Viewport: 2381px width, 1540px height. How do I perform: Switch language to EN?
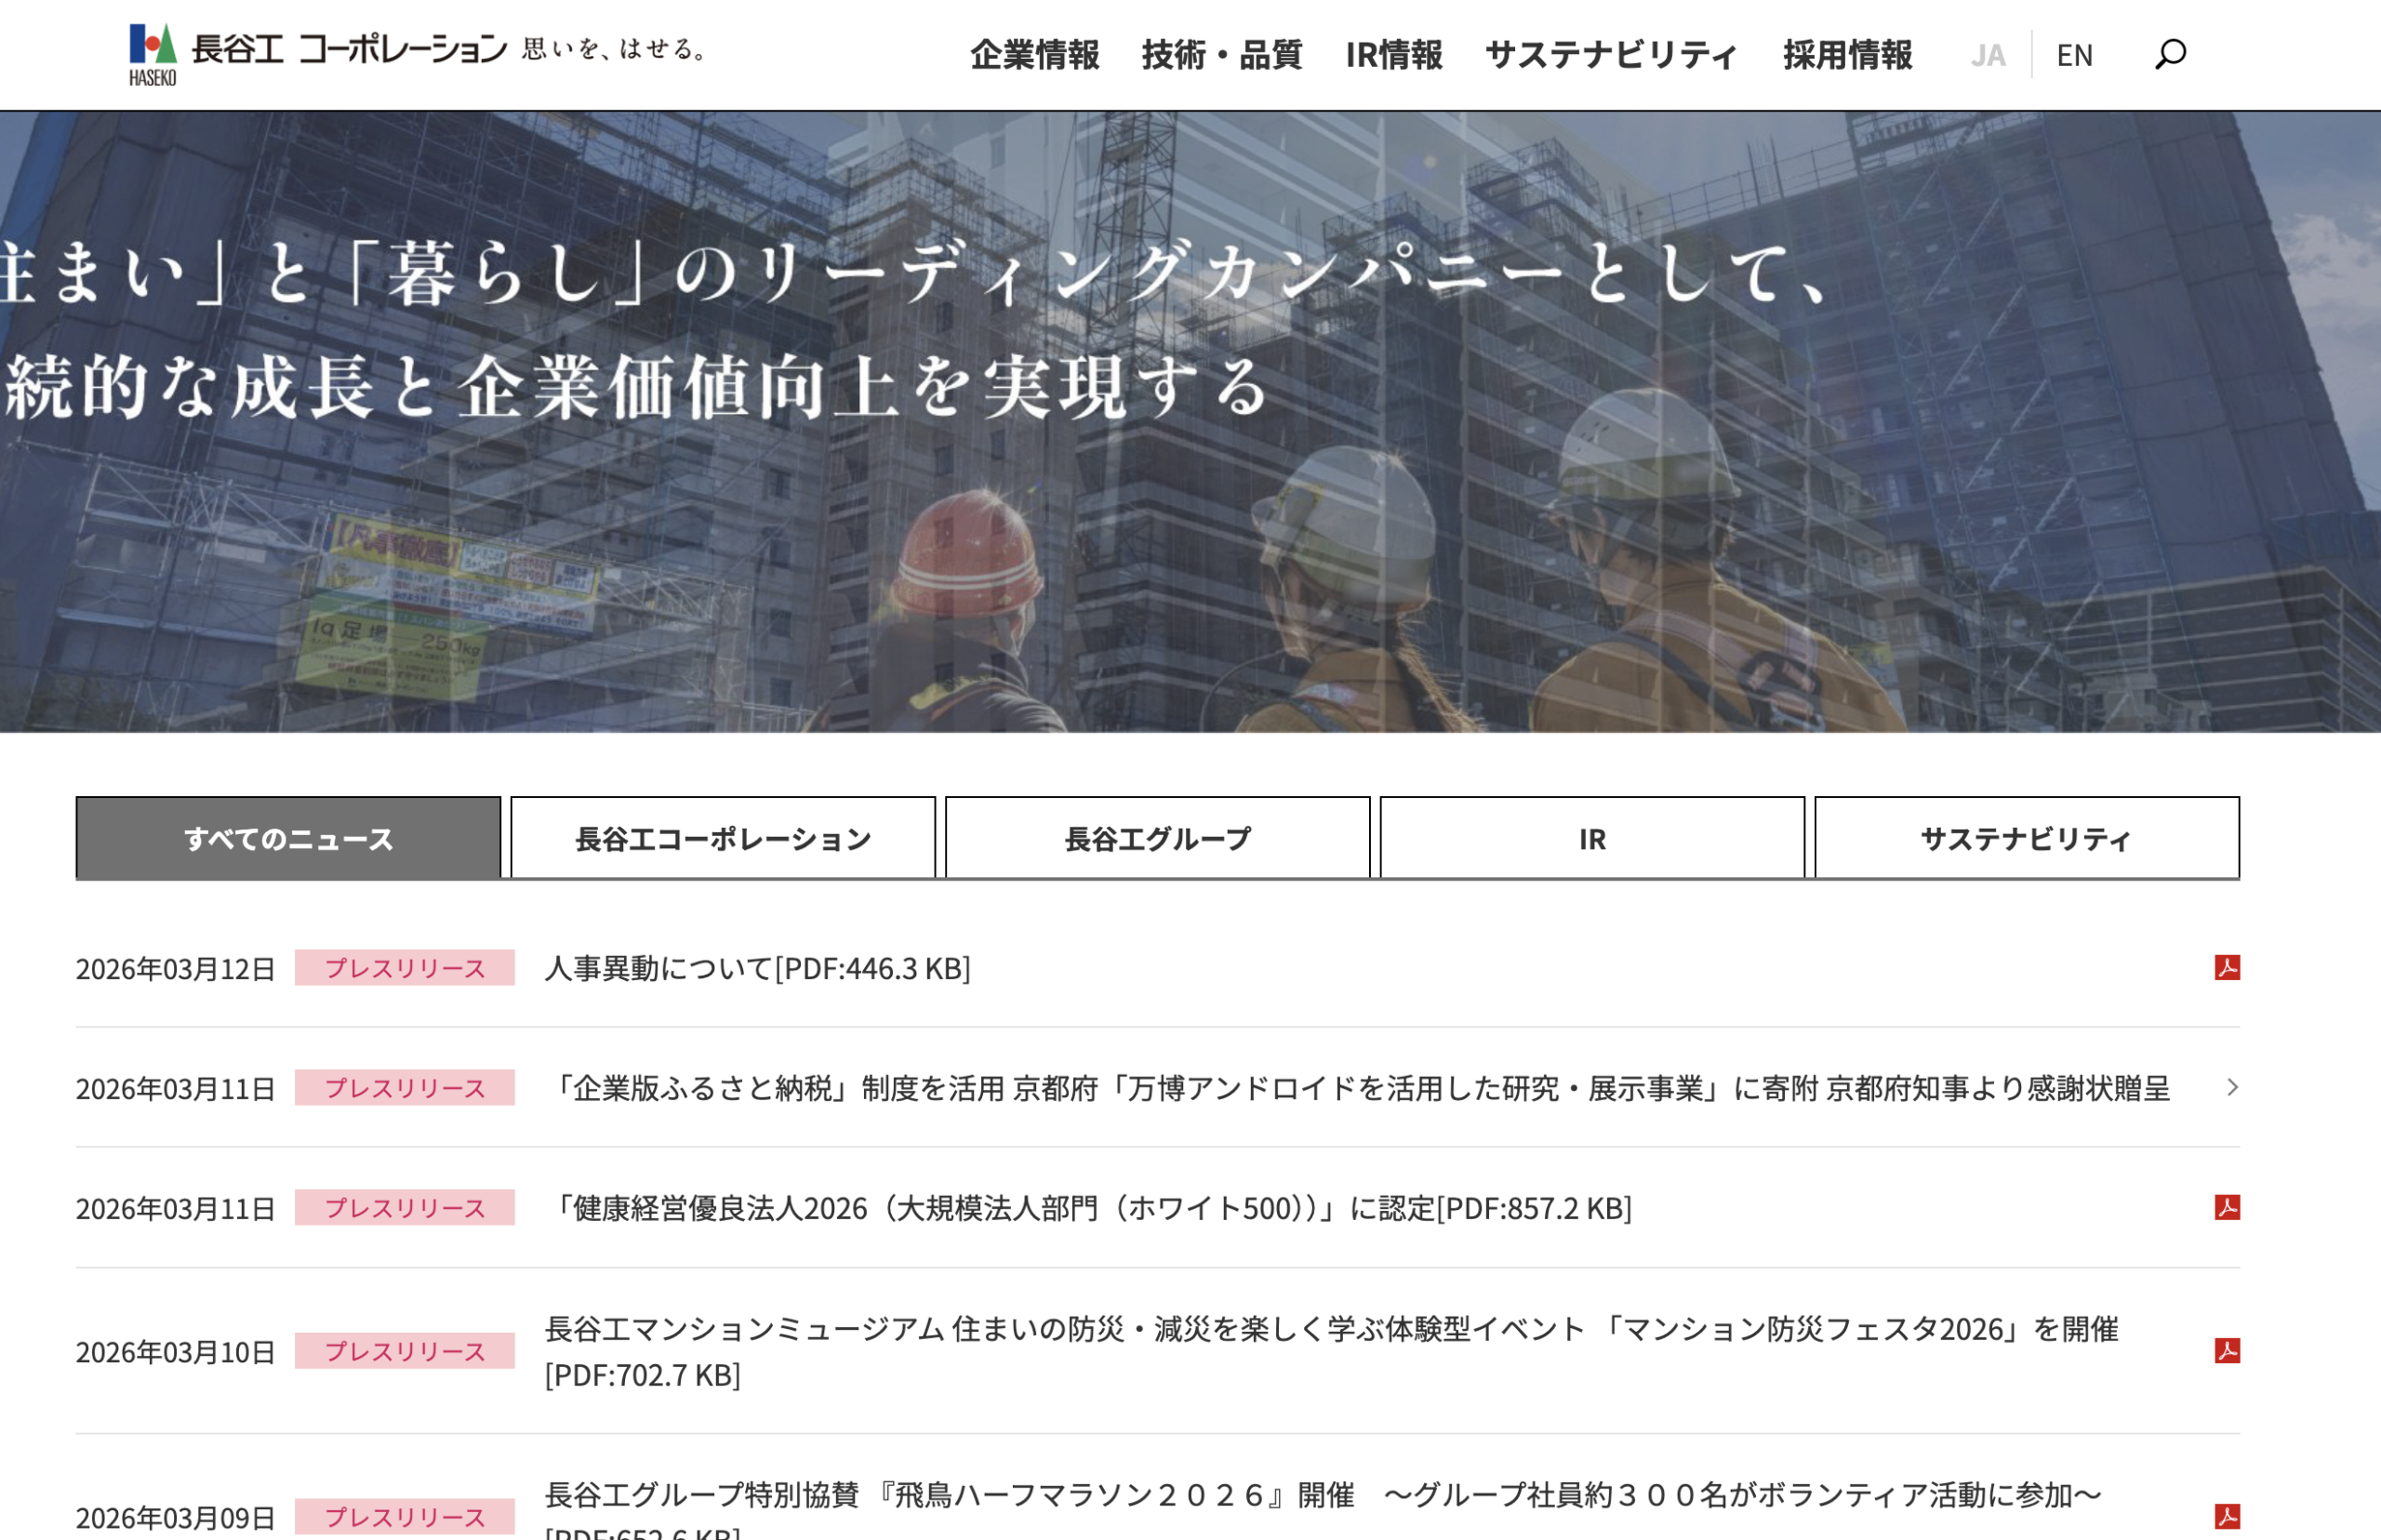(x=2074, y=55)
